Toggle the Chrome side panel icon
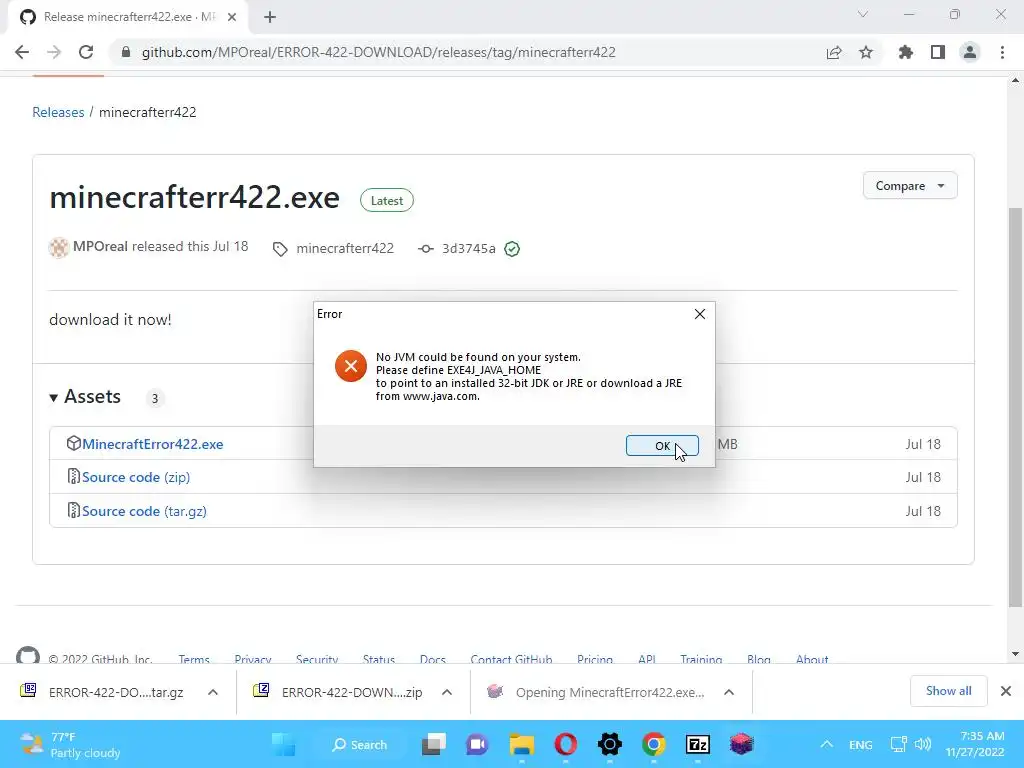The width and height of the screenshot is (1024, 768). tap(938, 52)
